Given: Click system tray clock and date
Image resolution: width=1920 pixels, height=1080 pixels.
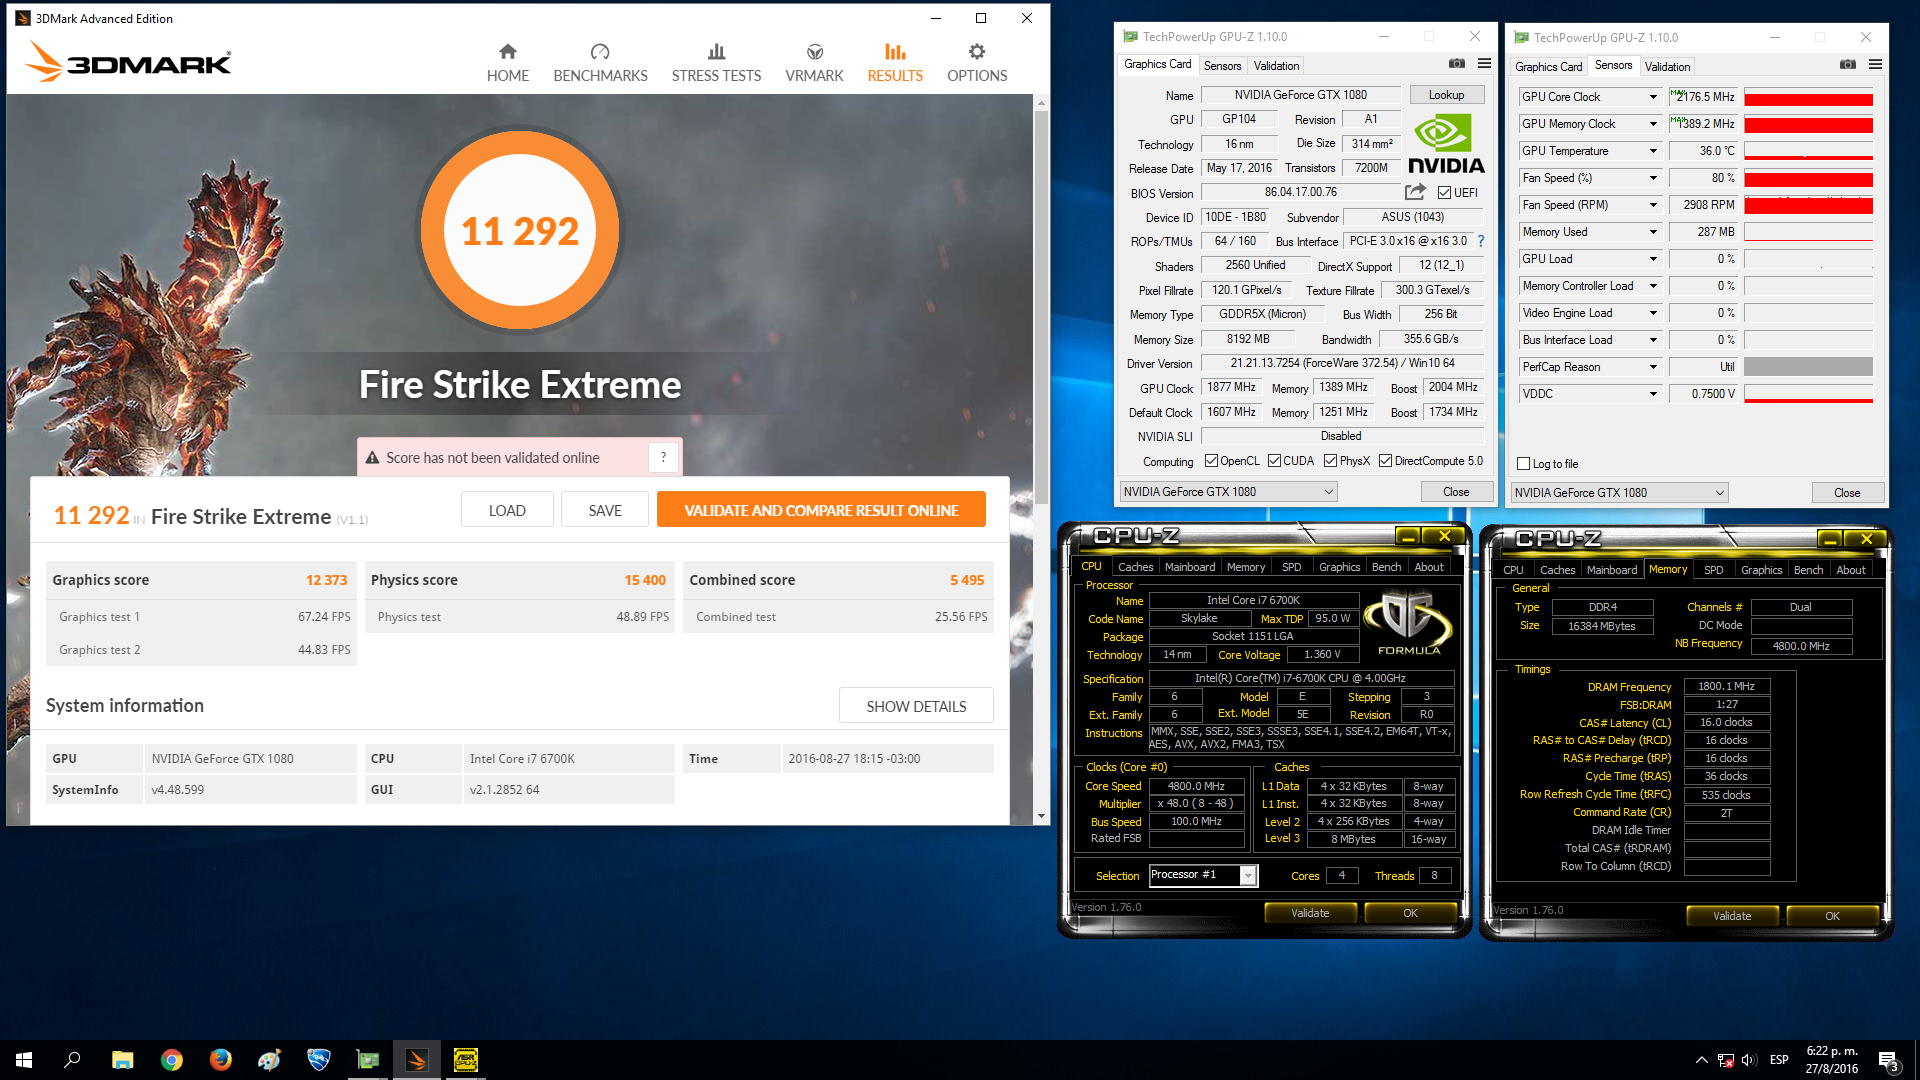Looking at the screenshot, I should (x=1832, y=1060).
